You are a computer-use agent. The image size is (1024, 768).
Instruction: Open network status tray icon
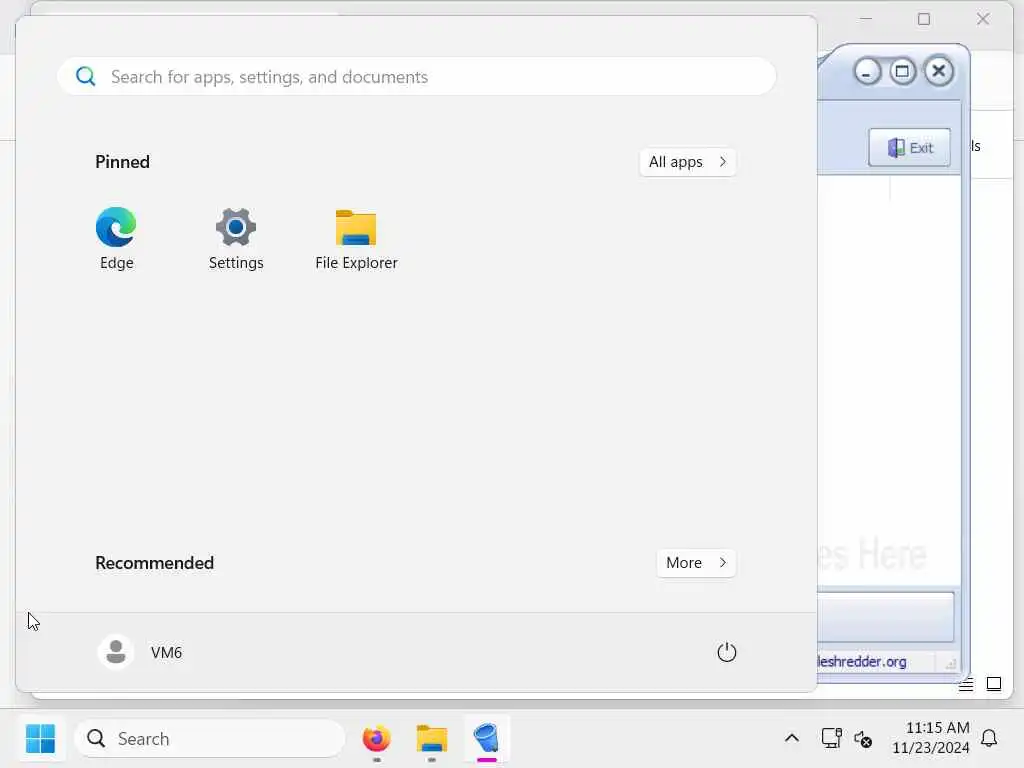click(x=831, y=738)
